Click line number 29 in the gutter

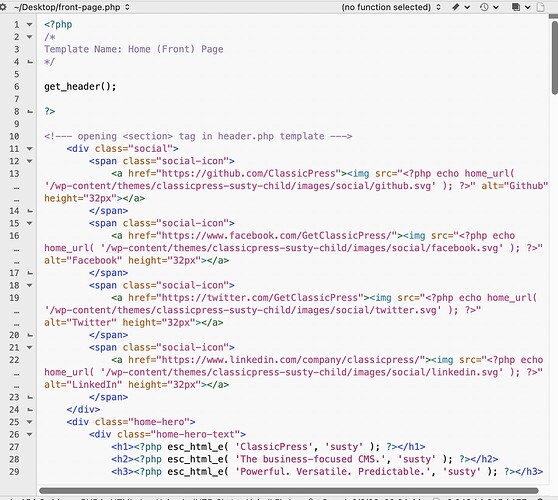[14, 472]
